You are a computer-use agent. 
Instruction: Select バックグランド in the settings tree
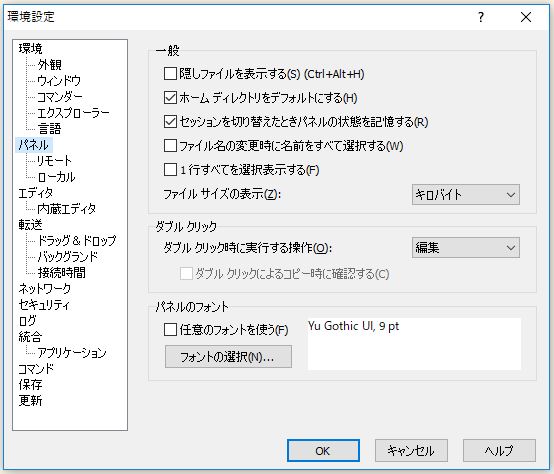pos(67,256)
